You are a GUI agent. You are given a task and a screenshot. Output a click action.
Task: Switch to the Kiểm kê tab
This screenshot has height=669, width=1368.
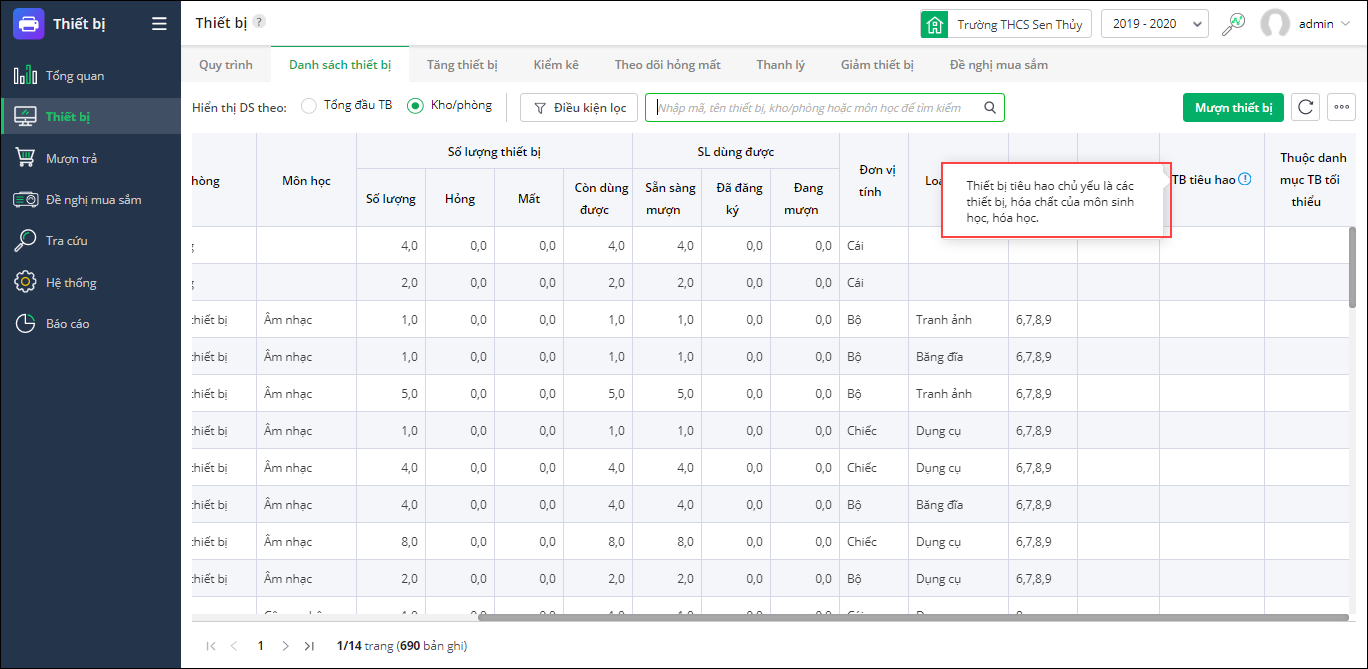point(556,65)
